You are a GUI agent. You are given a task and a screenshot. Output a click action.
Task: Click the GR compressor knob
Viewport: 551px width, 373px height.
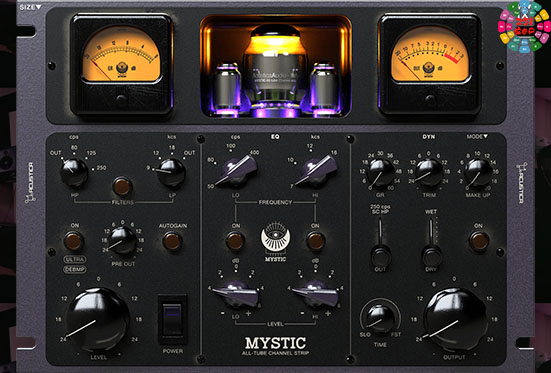pyautogui.click(x=381, y=172)
